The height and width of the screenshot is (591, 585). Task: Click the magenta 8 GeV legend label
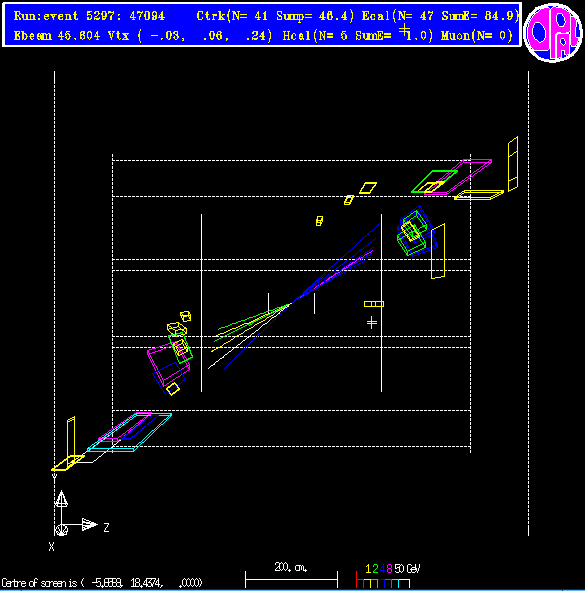click(389, 569)
